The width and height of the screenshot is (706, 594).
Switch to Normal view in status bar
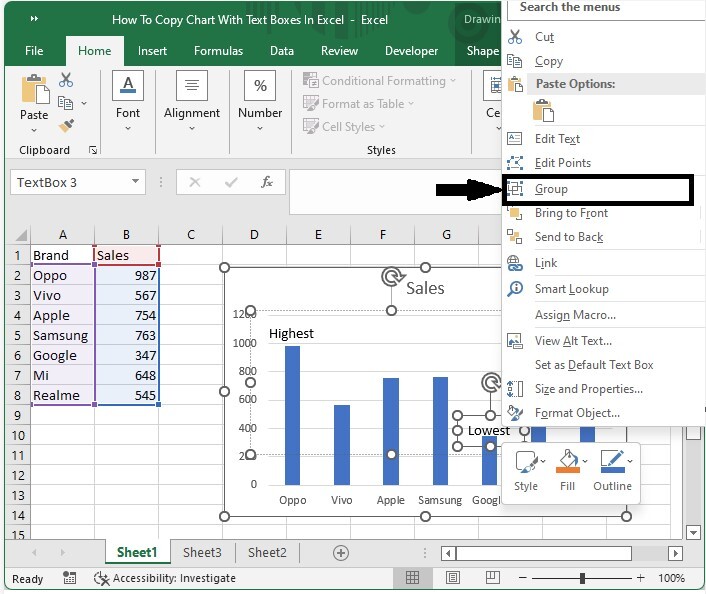click(412, 578)
